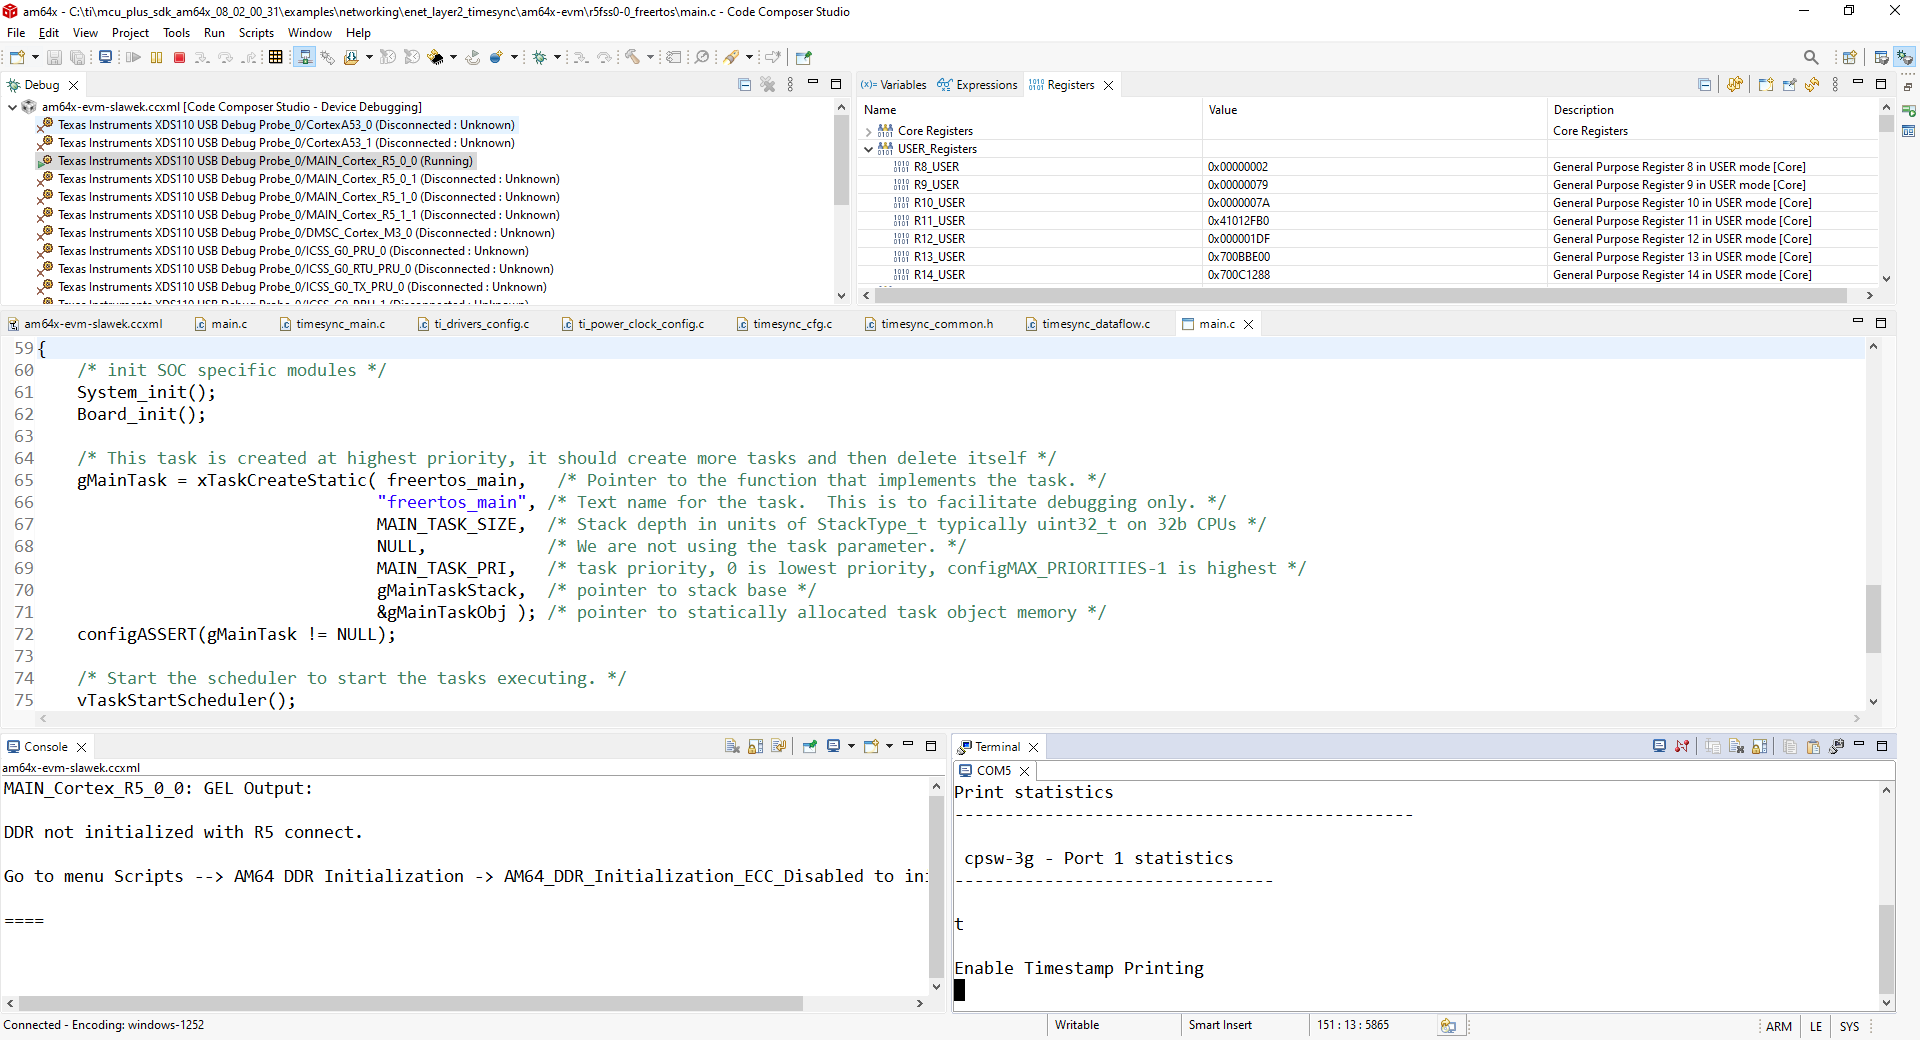Select the R13_USER register row
The image size is (1920, 1040).
(x=1370, y=257)
